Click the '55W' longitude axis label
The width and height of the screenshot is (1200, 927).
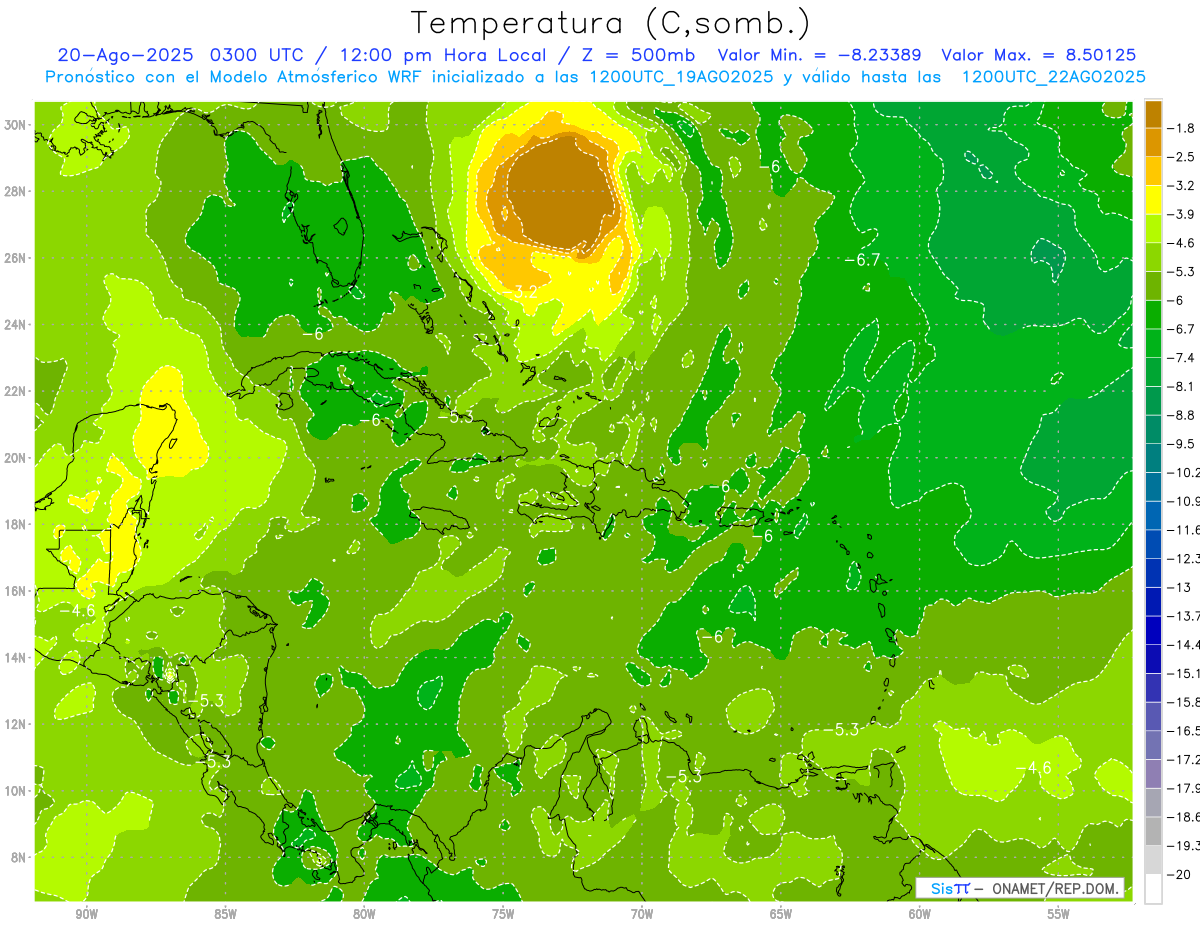pos(1059,914)
